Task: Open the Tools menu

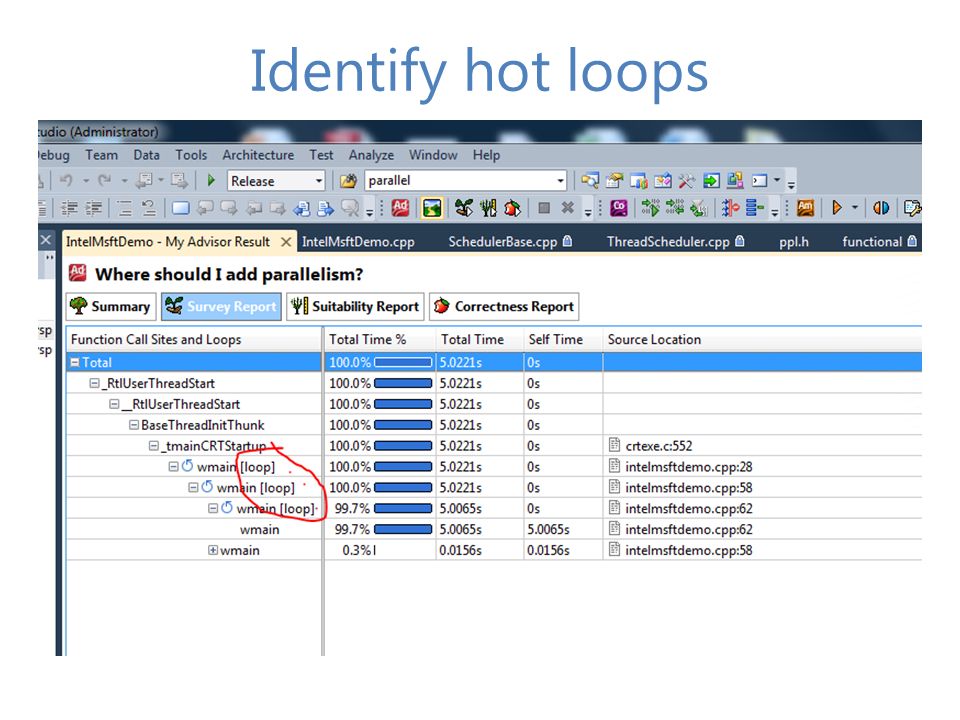Action: 191,155
